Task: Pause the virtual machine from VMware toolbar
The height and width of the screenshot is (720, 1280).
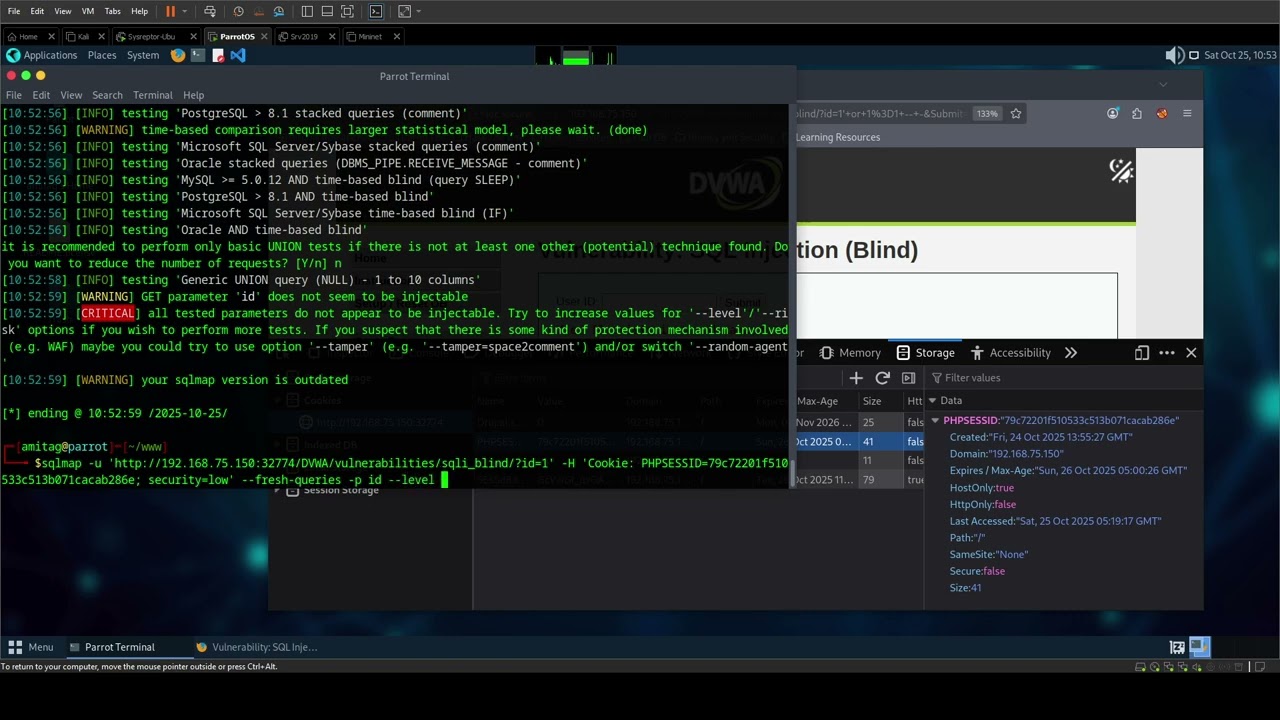Action: pos(170,11)
